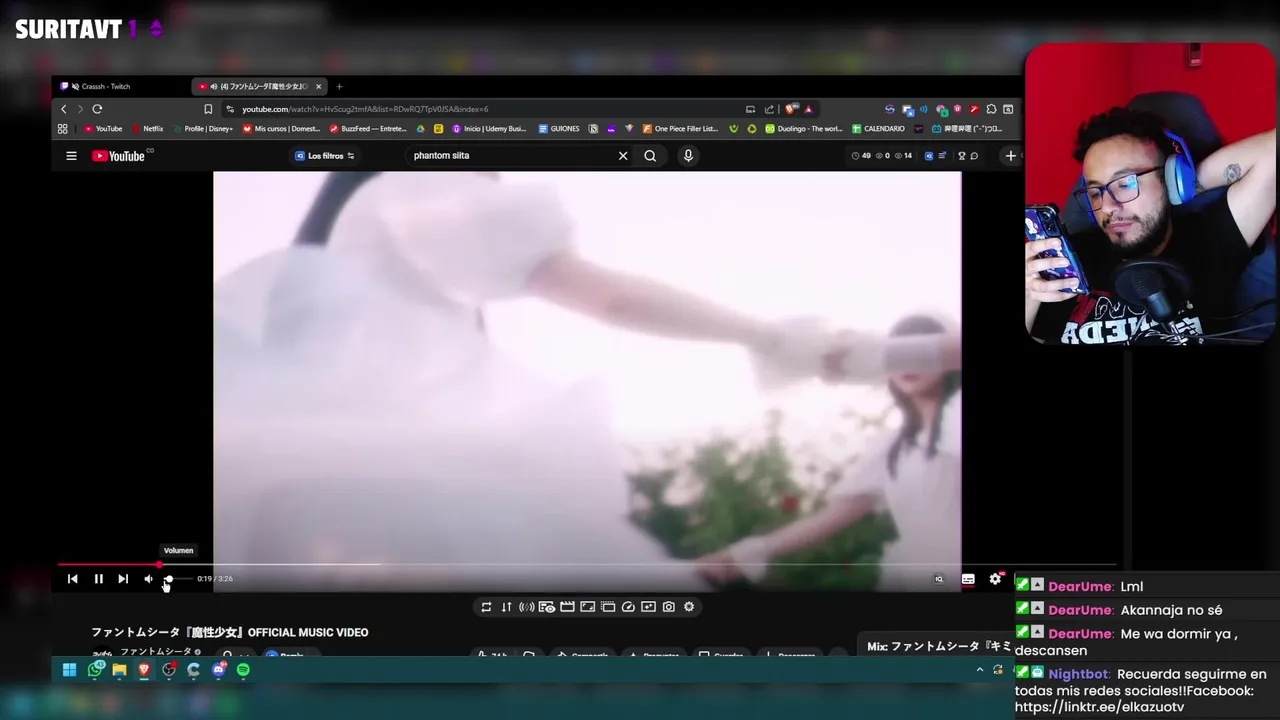The height and width of the screenshot is (720, 1280).
Task: Clear the search text with X
Action: point(623,156)
